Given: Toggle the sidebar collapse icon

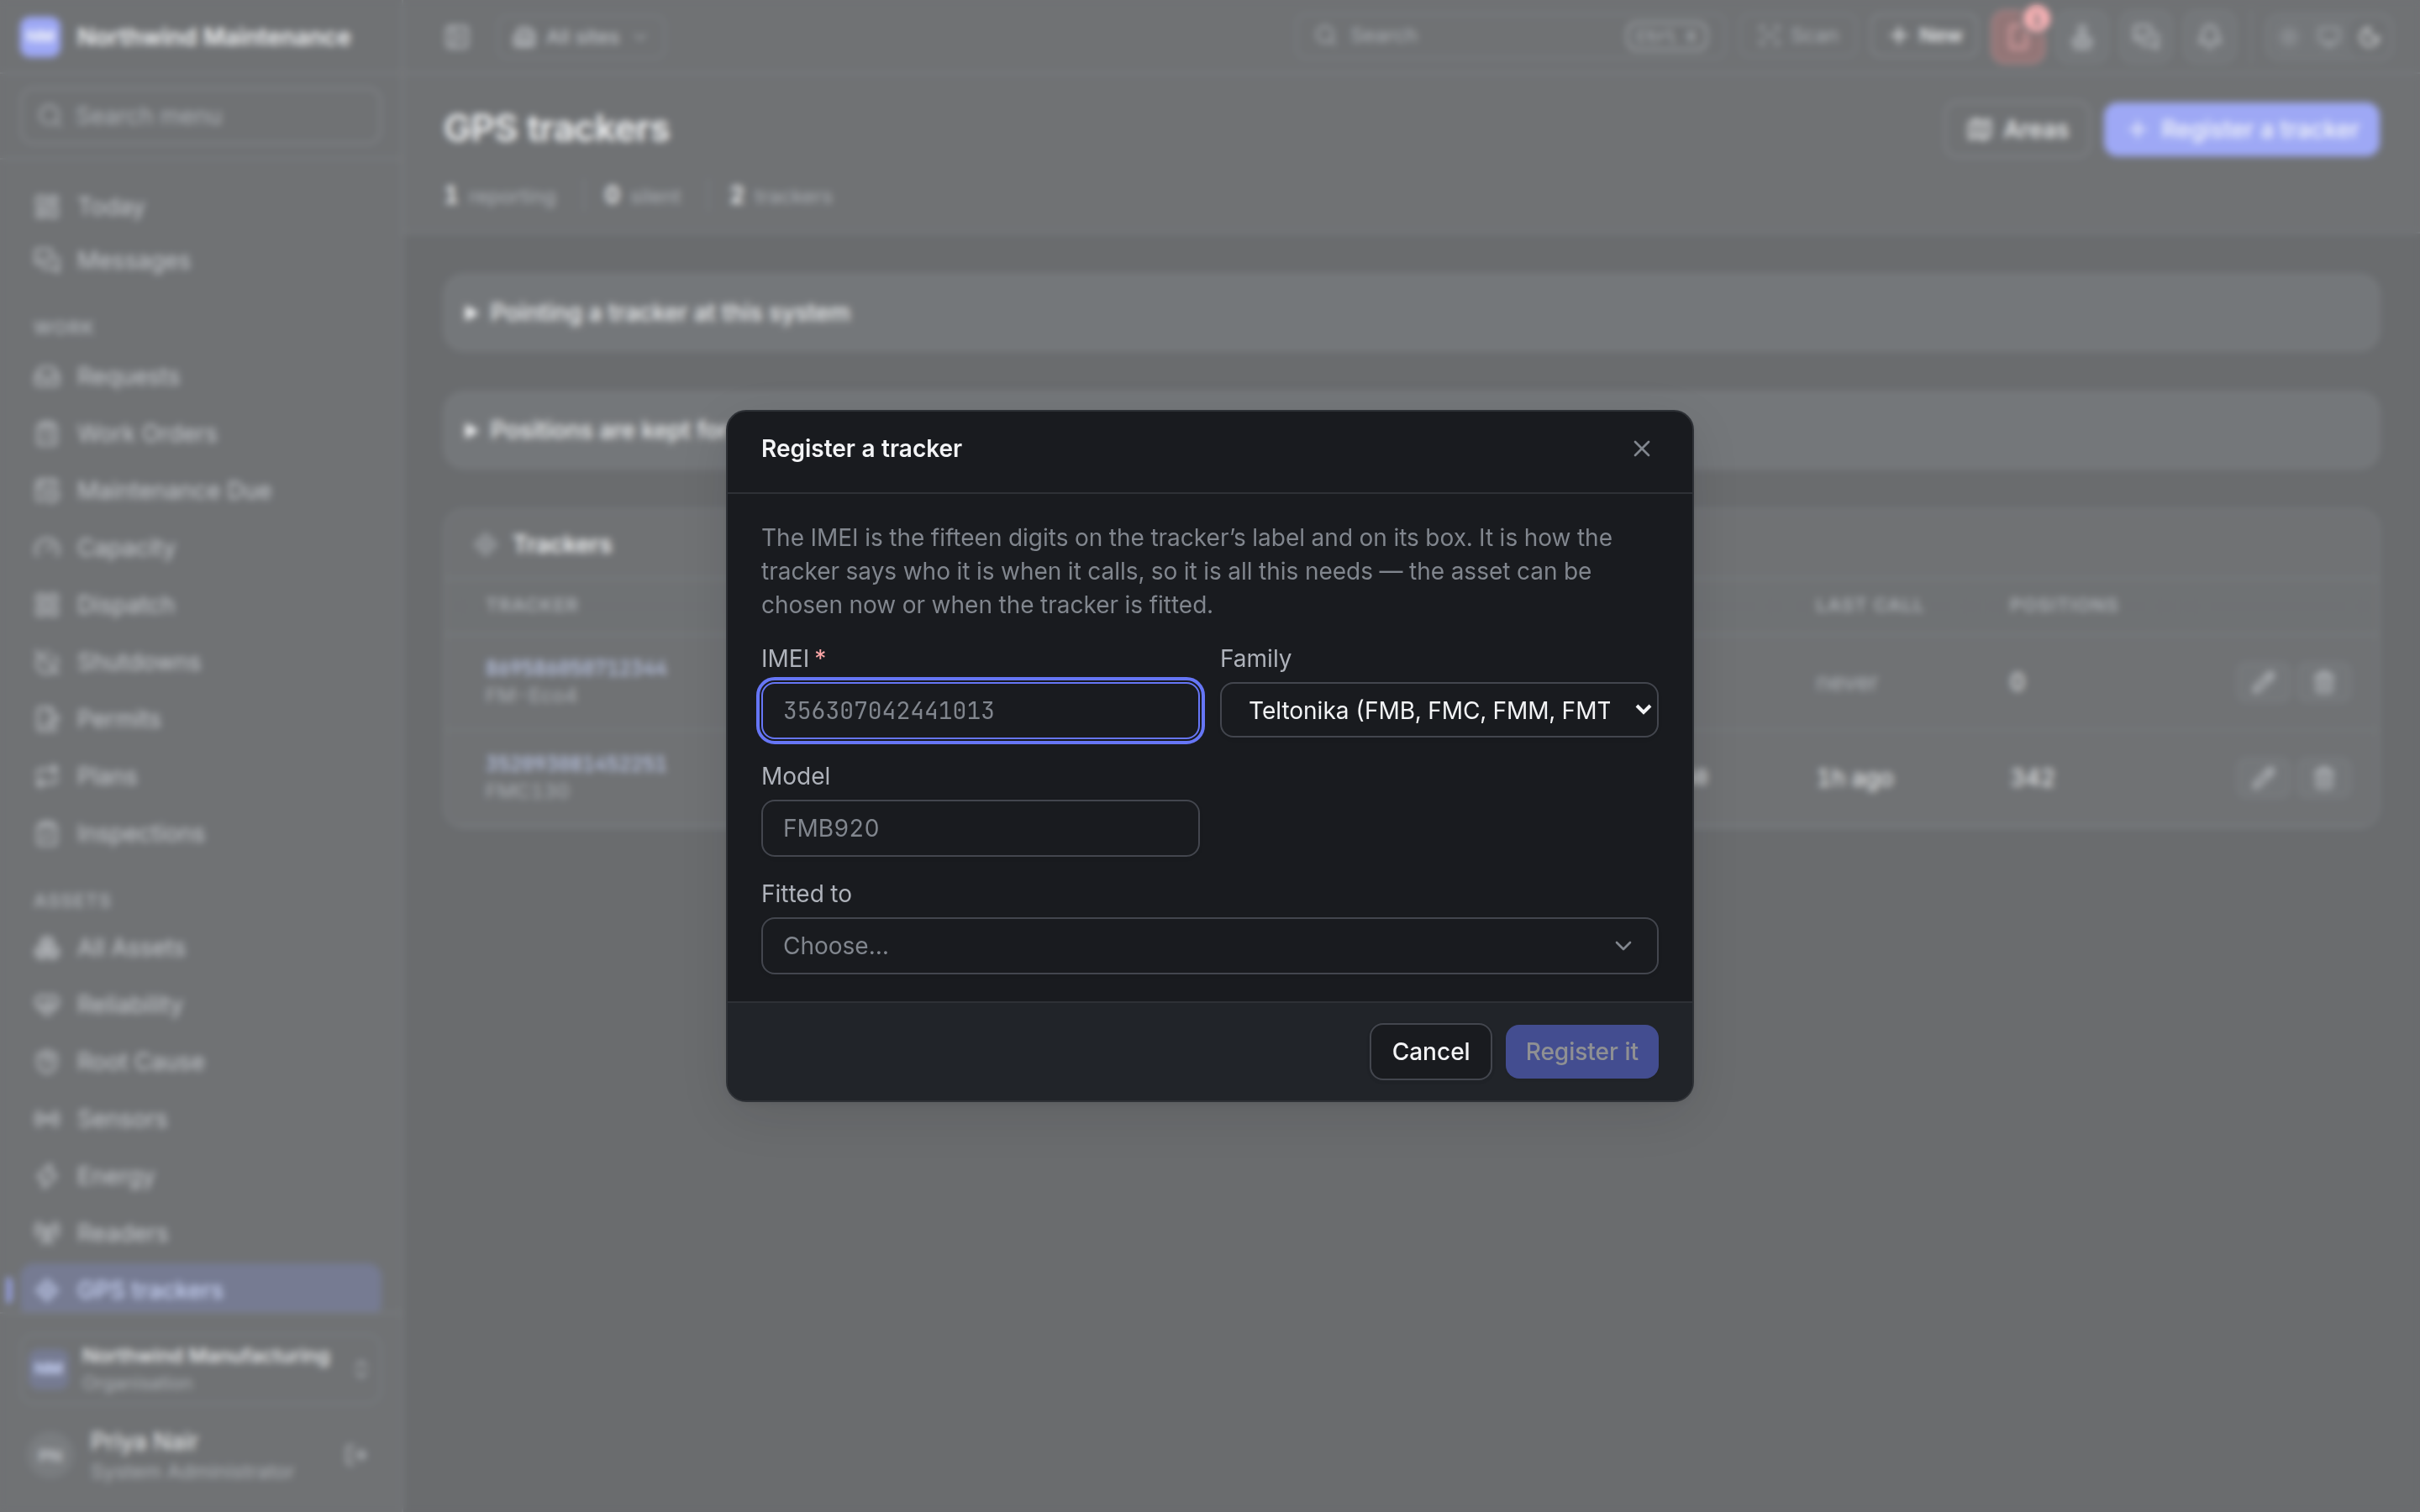Looking at the screenshot, I should click(x=457, y=37).
